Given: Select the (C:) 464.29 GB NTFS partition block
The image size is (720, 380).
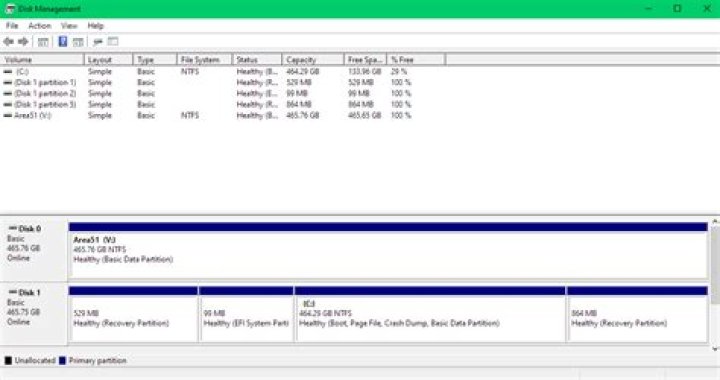Looking at the screenshot, I should tap(430, 314).
